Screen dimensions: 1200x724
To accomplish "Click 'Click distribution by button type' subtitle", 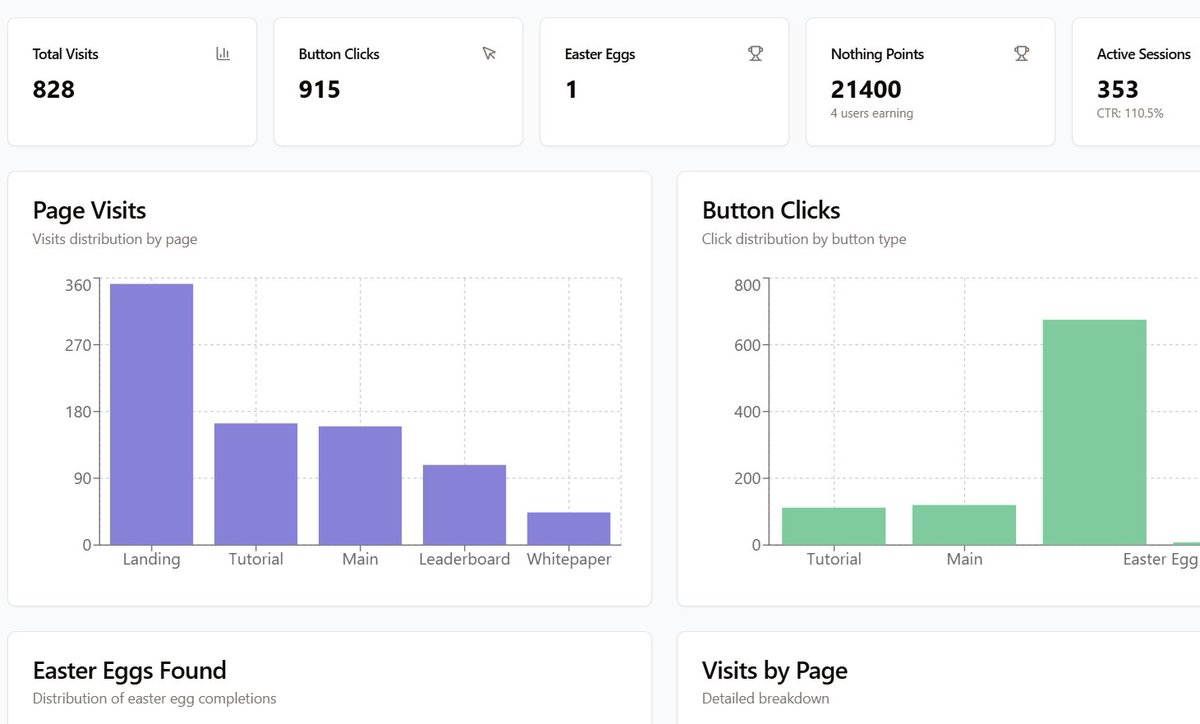I will pos(804,239).
